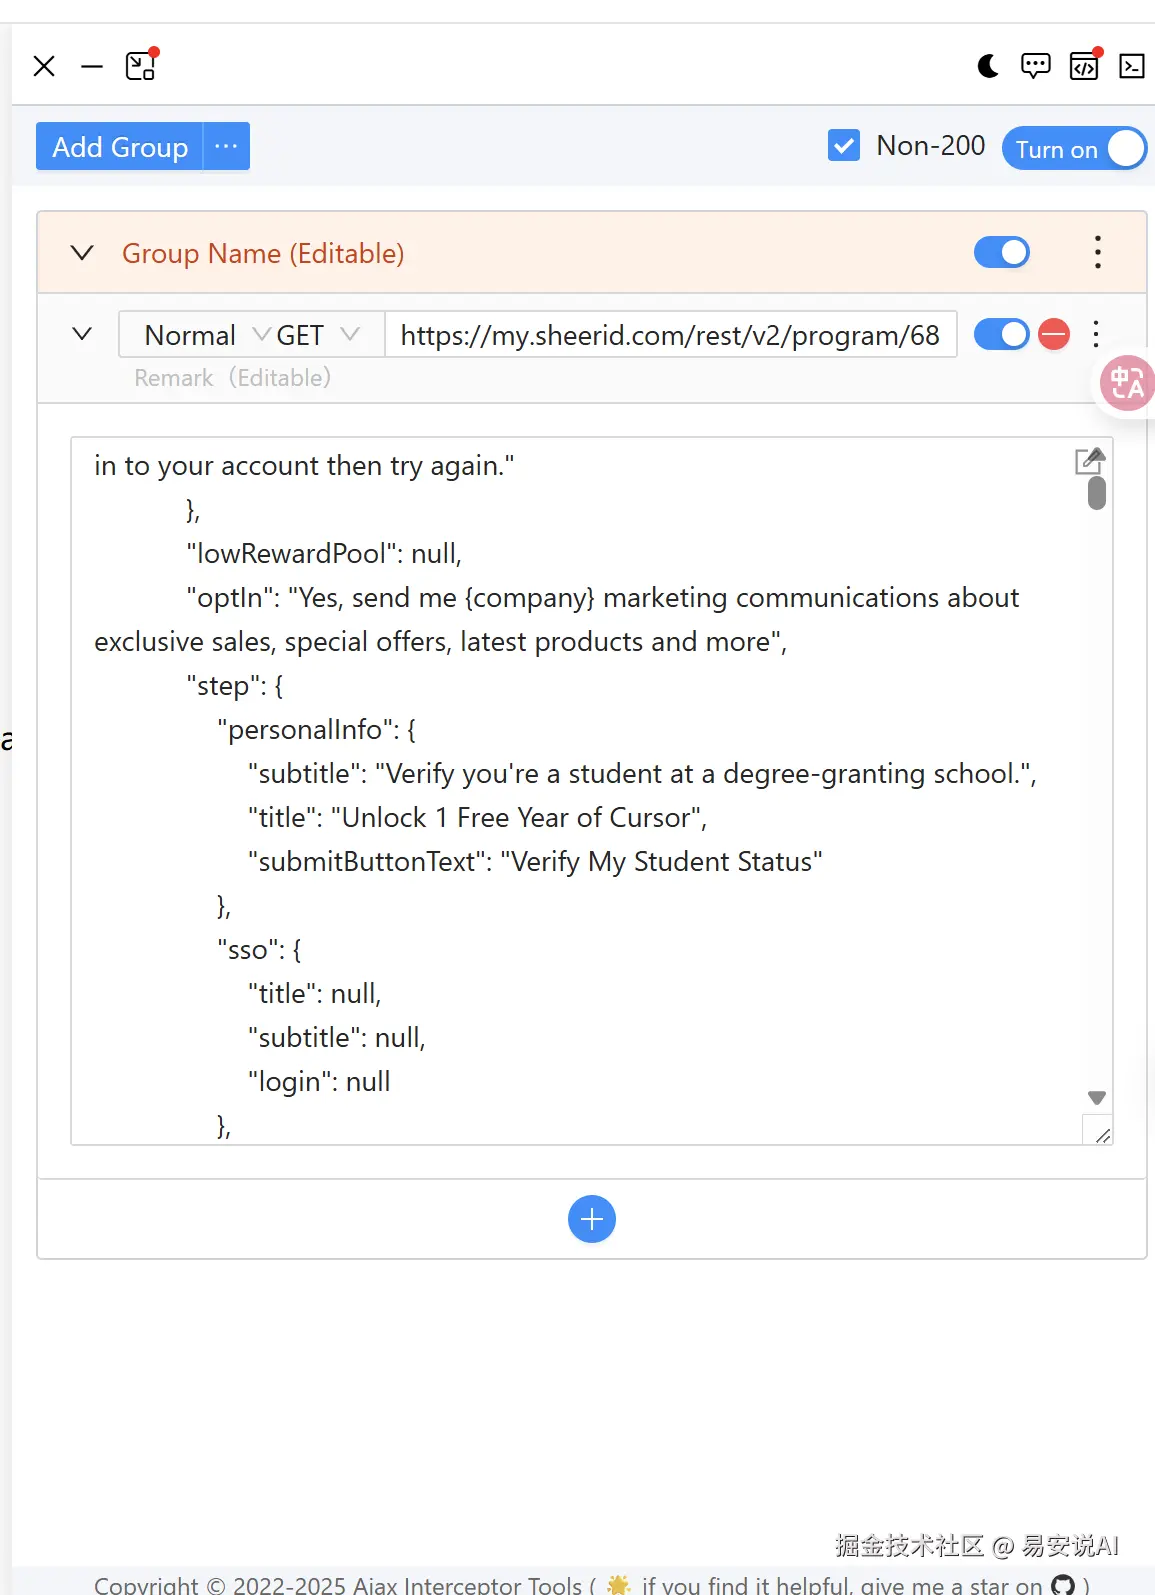This screenshot has width=1155, height=1595.
Task: Remove the rule with red minus icon
Action: coord(1054,334)
